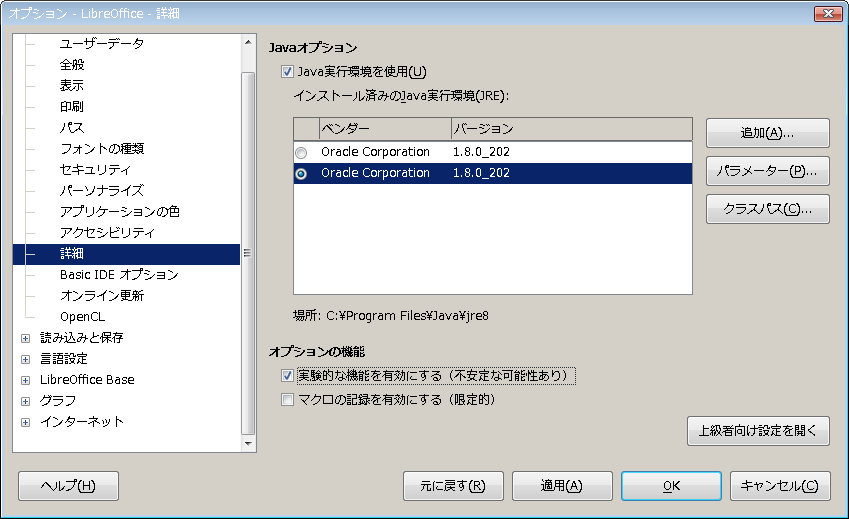
Task: Open the パラメーター(P)... dialog
Action: (768, 171)
